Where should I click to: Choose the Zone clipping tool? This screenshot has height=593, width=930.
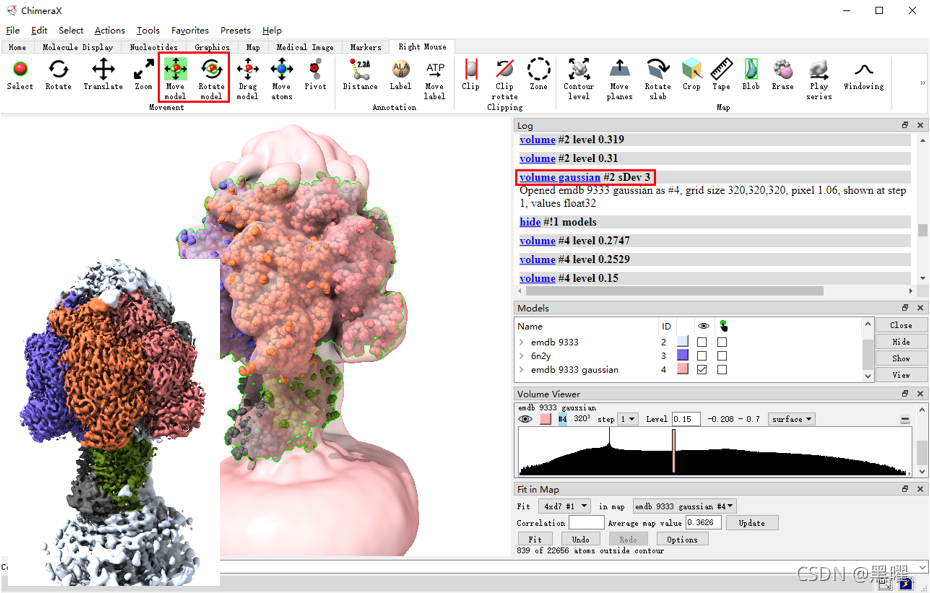pos(539,75)
